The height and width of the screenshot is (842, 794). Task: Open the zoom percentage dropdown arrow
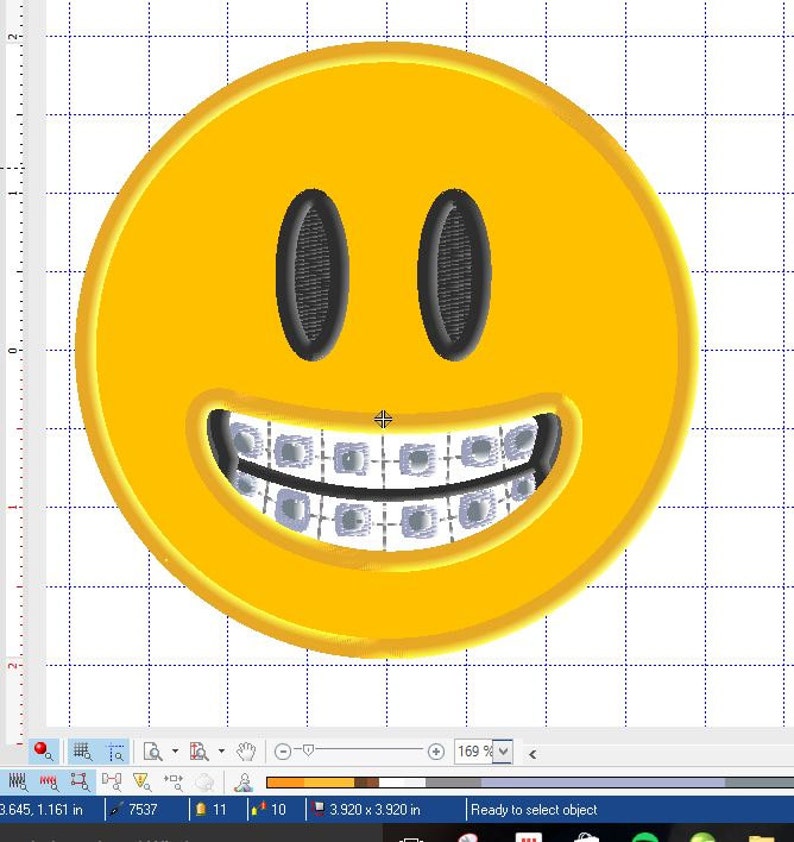[503, 751]
